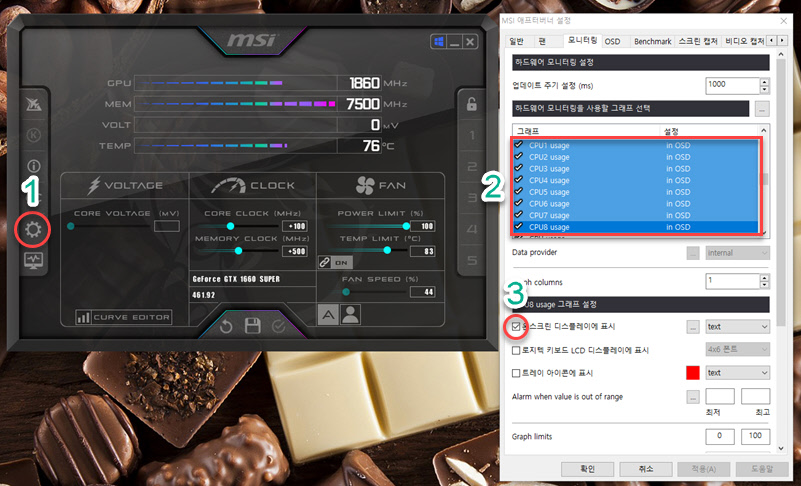801x486 pixels.
Task: Open the hardware monitor graph icon
Action: pos(33,260)
